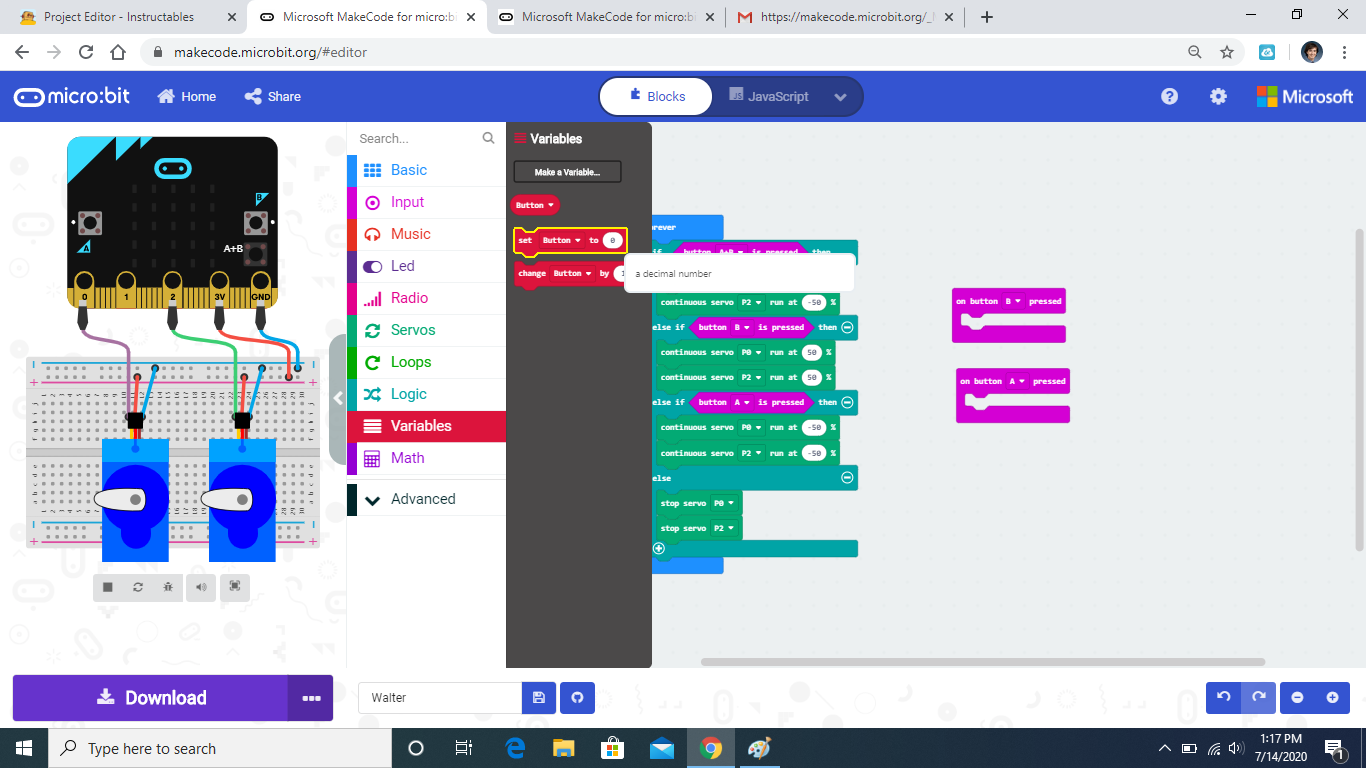Open the Button variable dropdown in the set block

[x=561, y=240]
